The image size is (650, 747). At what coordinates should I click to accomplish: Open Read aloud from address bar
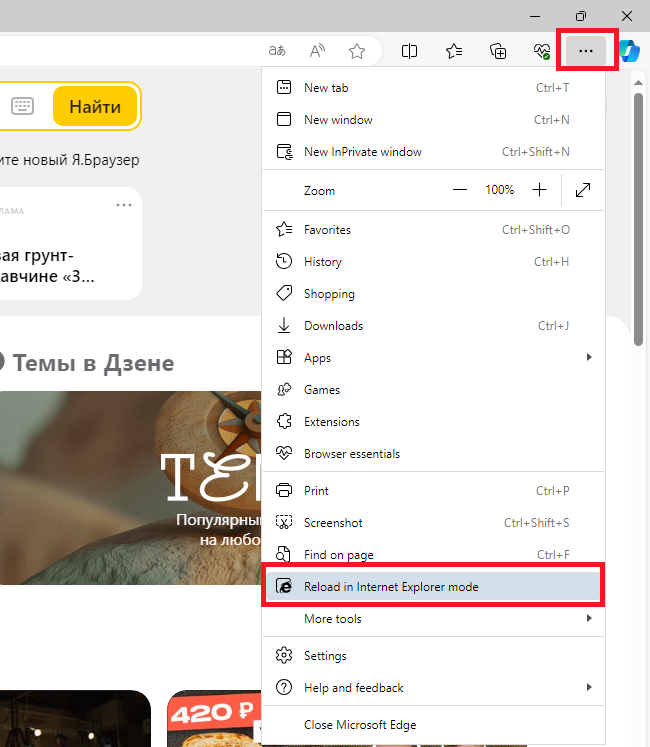[317, 51]
